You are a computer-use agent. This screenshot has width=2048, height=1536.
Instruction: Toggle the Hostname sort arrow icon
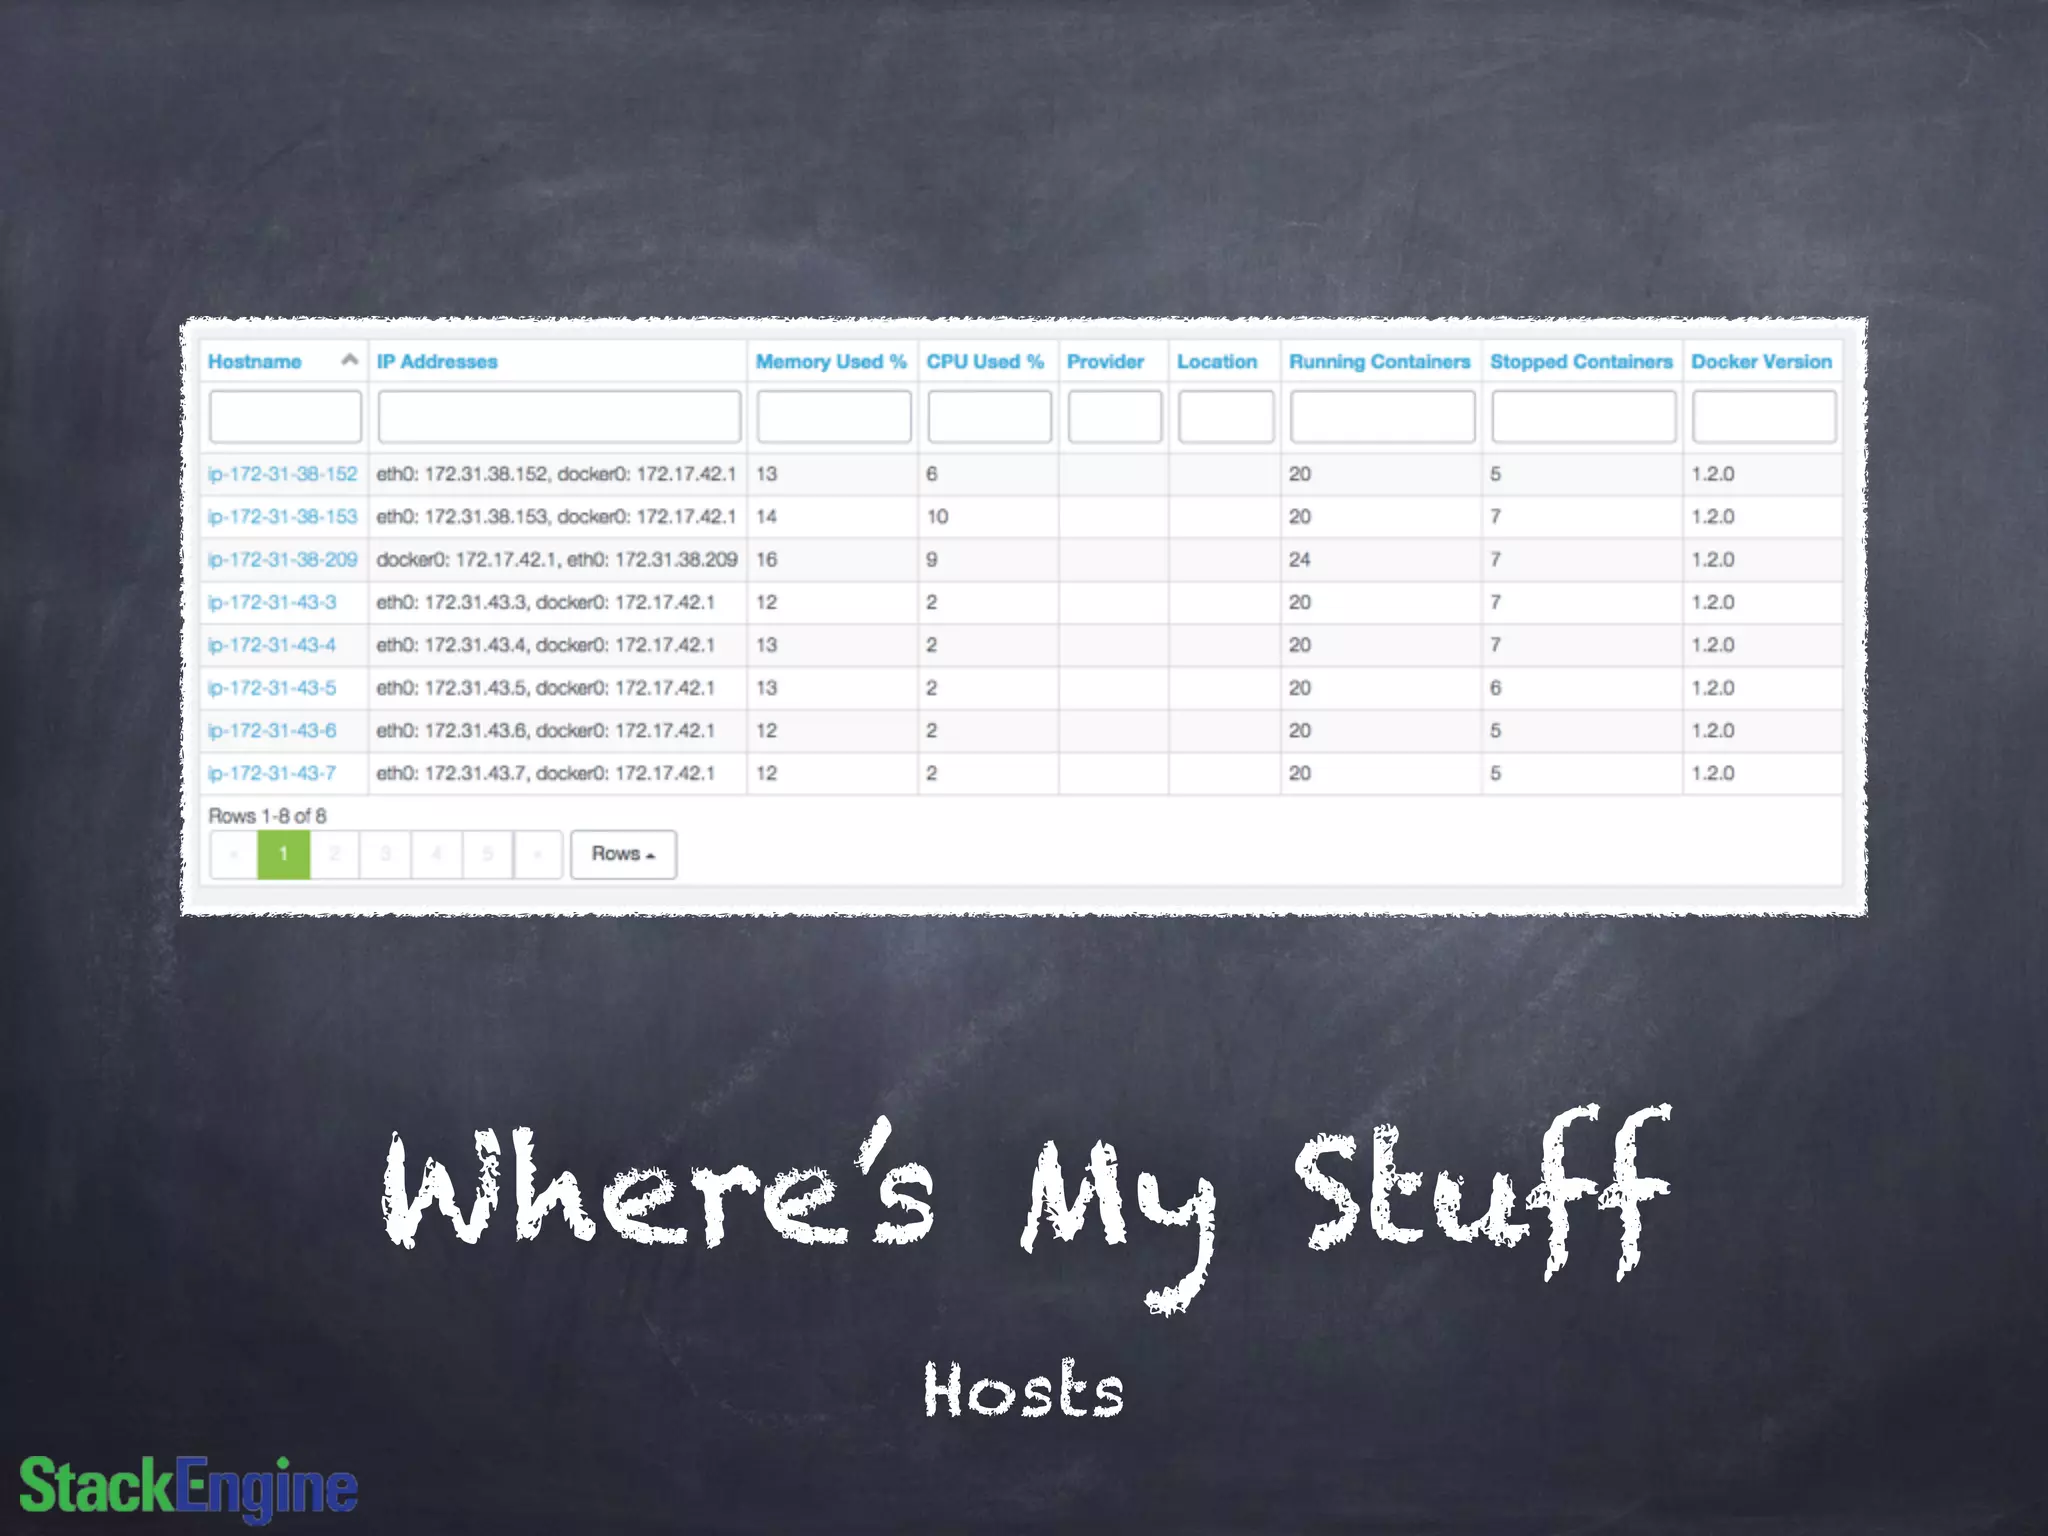point(349,360)
